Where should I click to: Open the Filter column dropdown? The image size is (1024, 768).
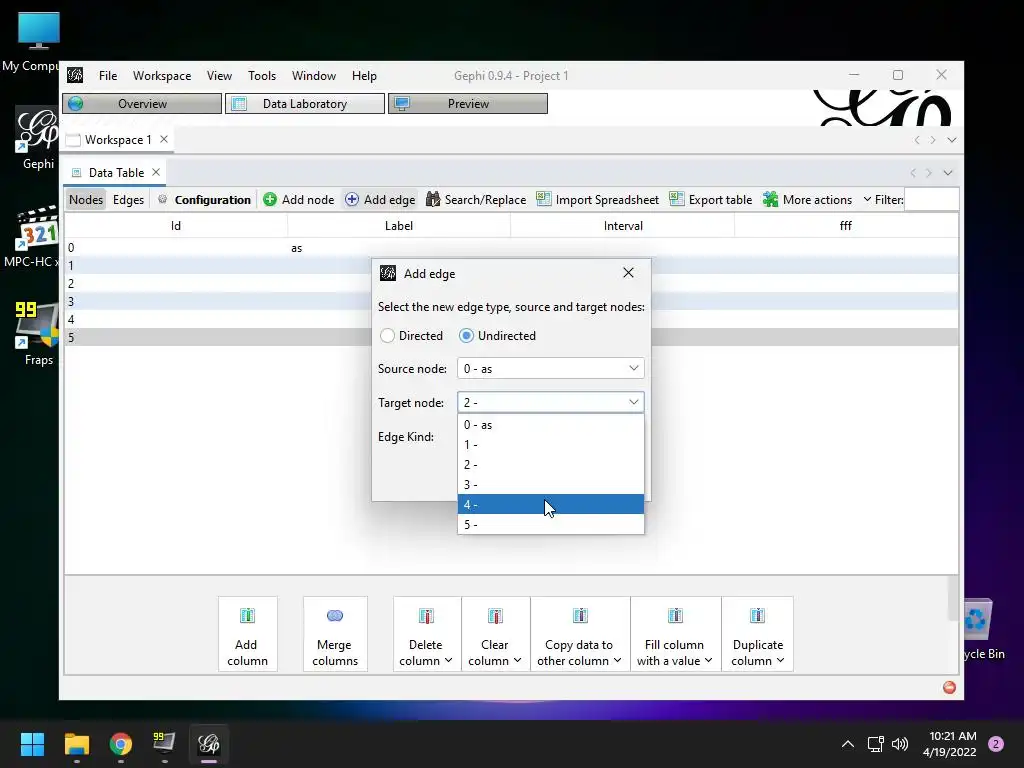click(867, 199)
